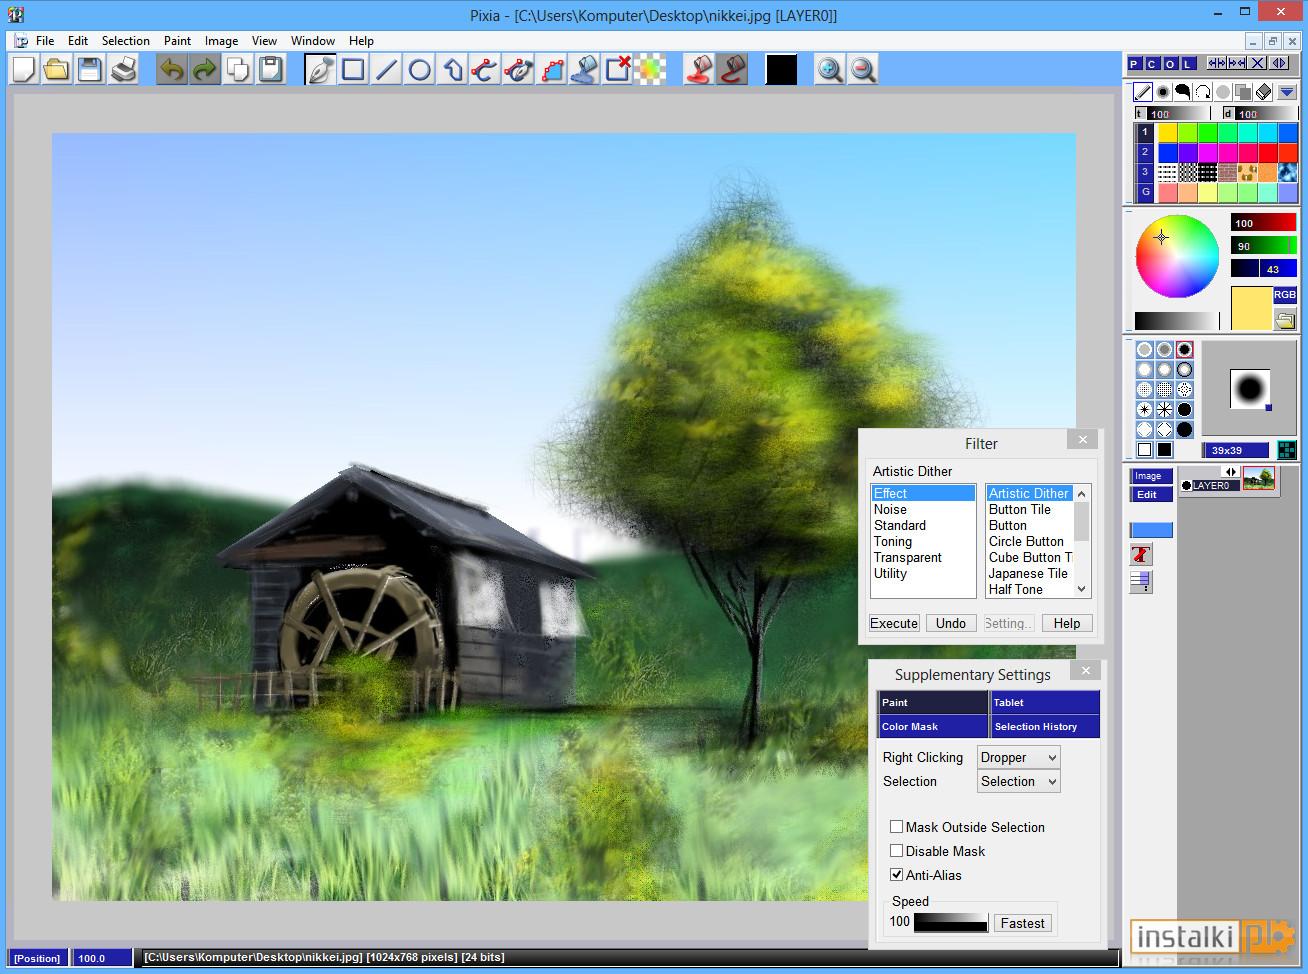This screenshot has height=974, width=1308.
Task: Select the rectangle shape tool
Action: pyautogui.click(x=353, y=69)
